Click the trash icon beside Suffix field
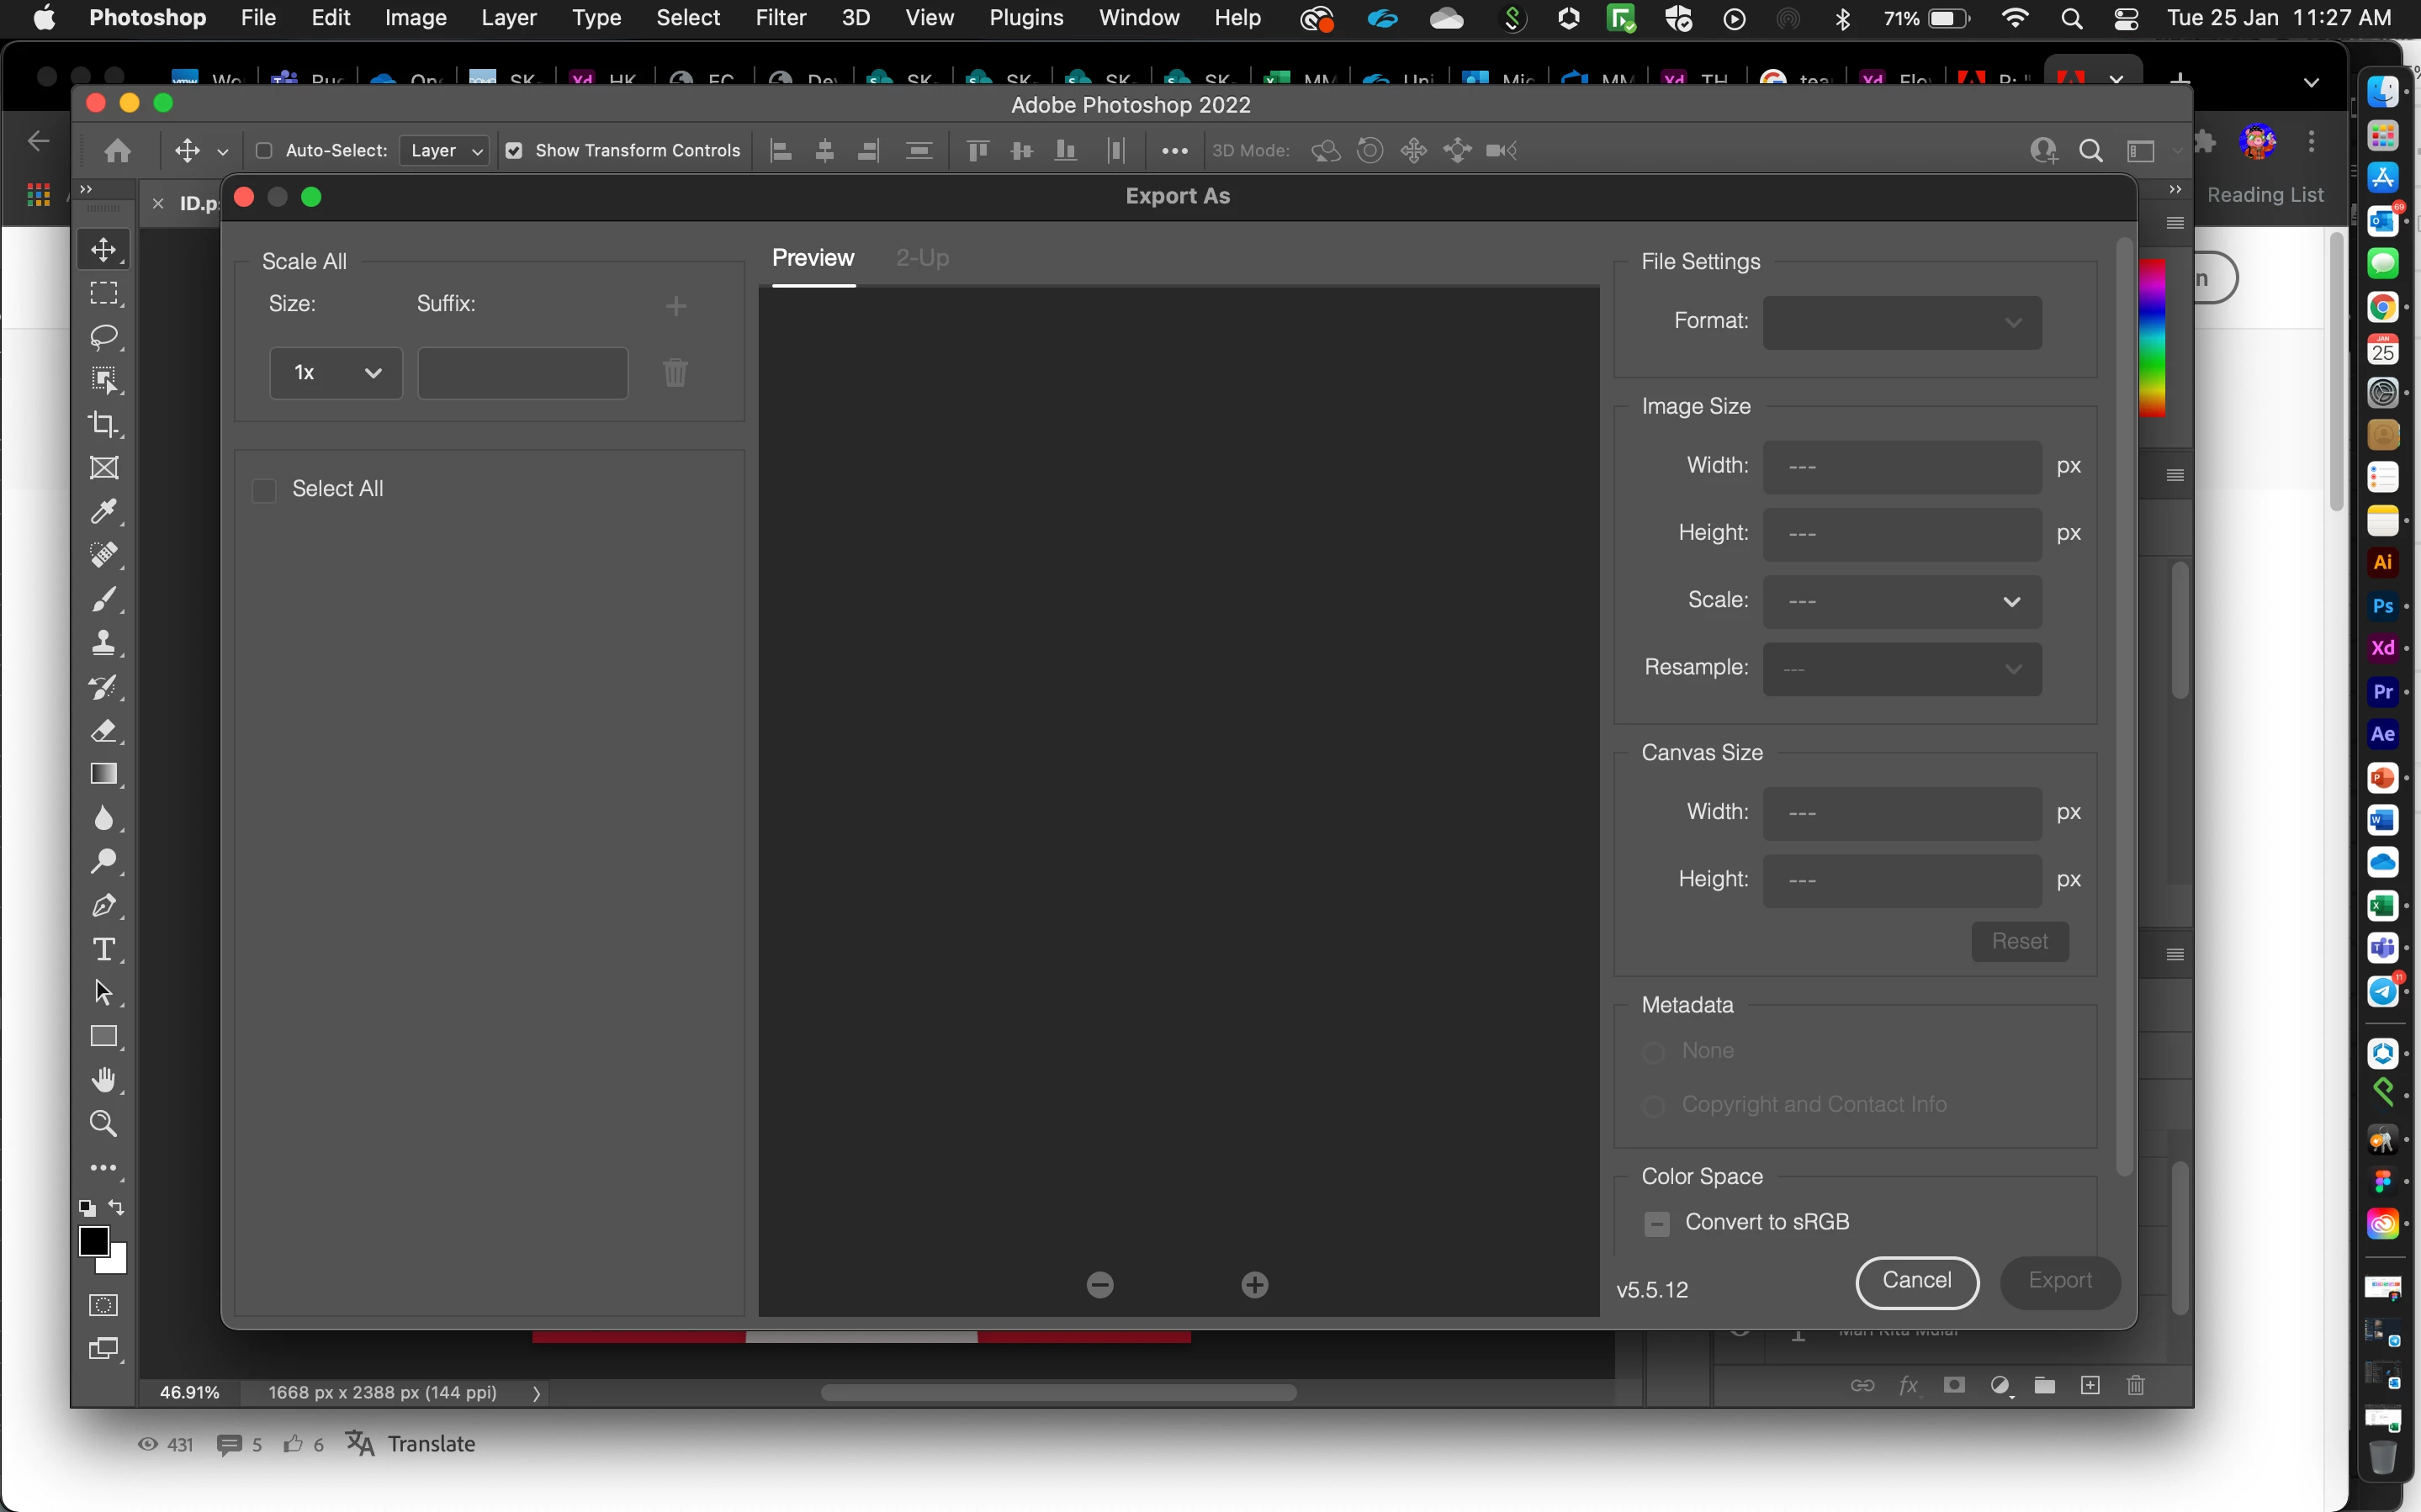The width and height of the screenshot is (2421, 1512). (676, 373)
